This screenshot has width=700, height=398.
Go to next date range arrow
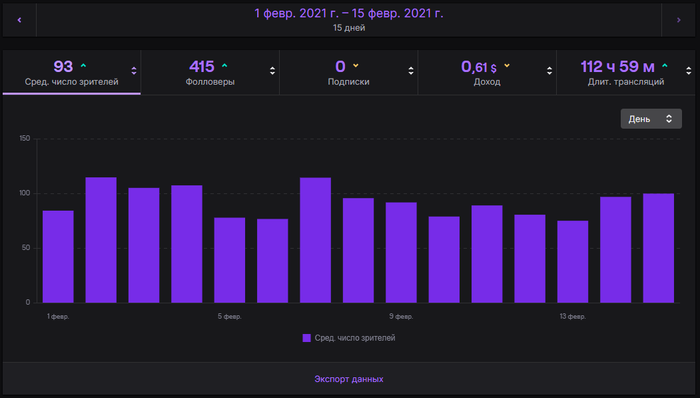tap(678, 20)
